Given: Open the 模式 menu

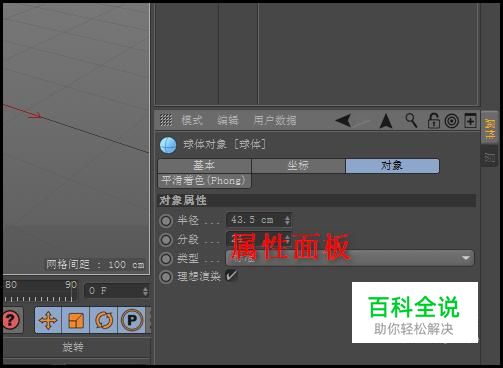Looking at the screenshot, I should [x=192, y=120].
